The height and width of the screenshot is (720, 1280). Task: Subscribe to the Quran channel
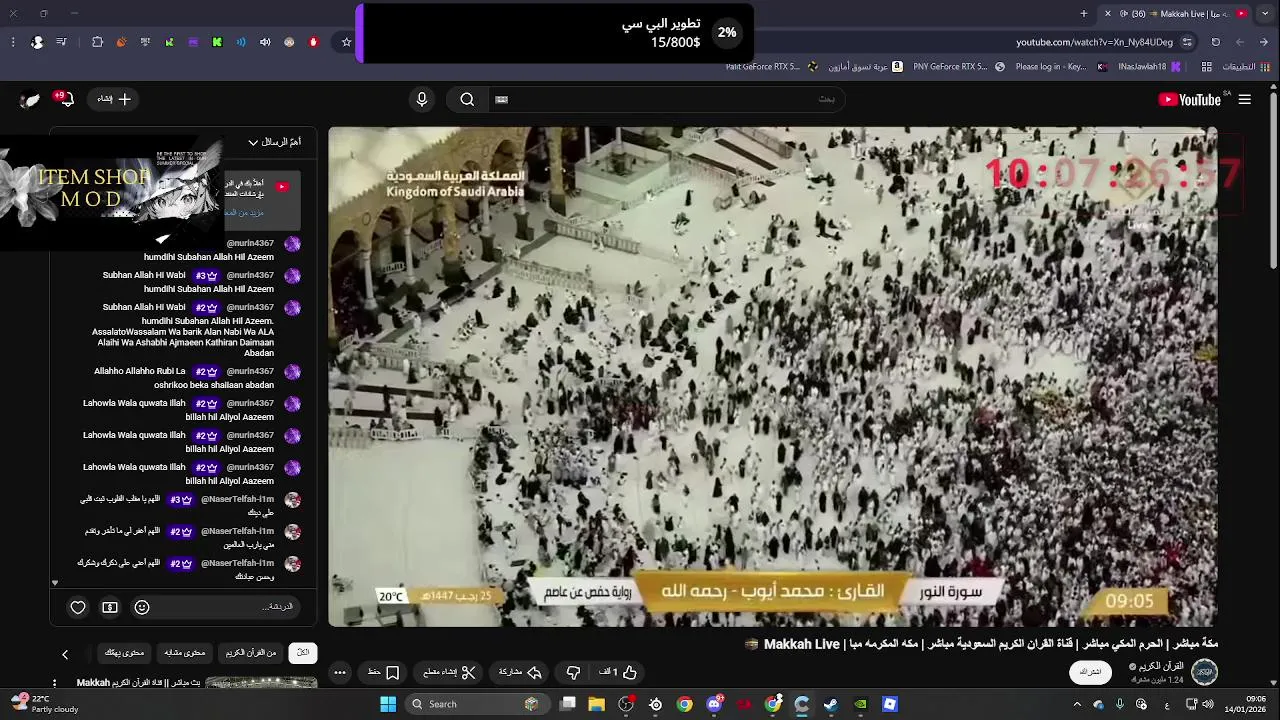1091,672
